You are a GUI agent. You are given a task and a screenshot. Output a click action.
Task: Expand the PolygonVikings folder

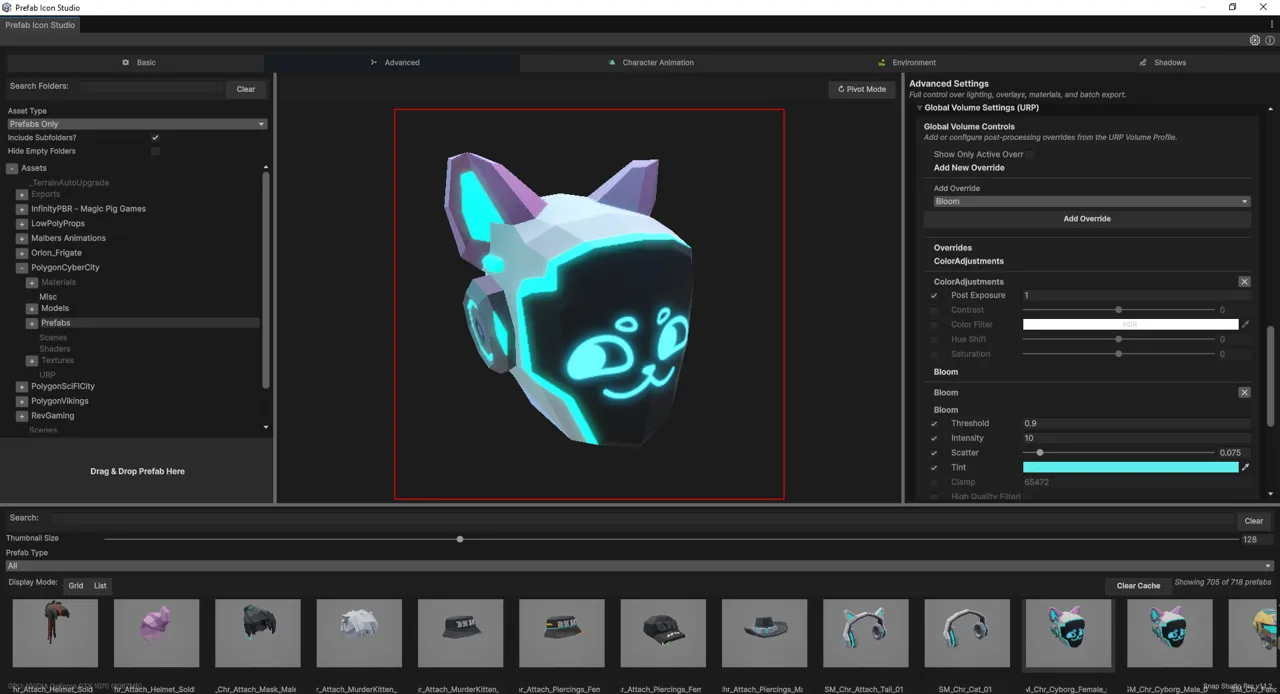click(x=22, y=401)
